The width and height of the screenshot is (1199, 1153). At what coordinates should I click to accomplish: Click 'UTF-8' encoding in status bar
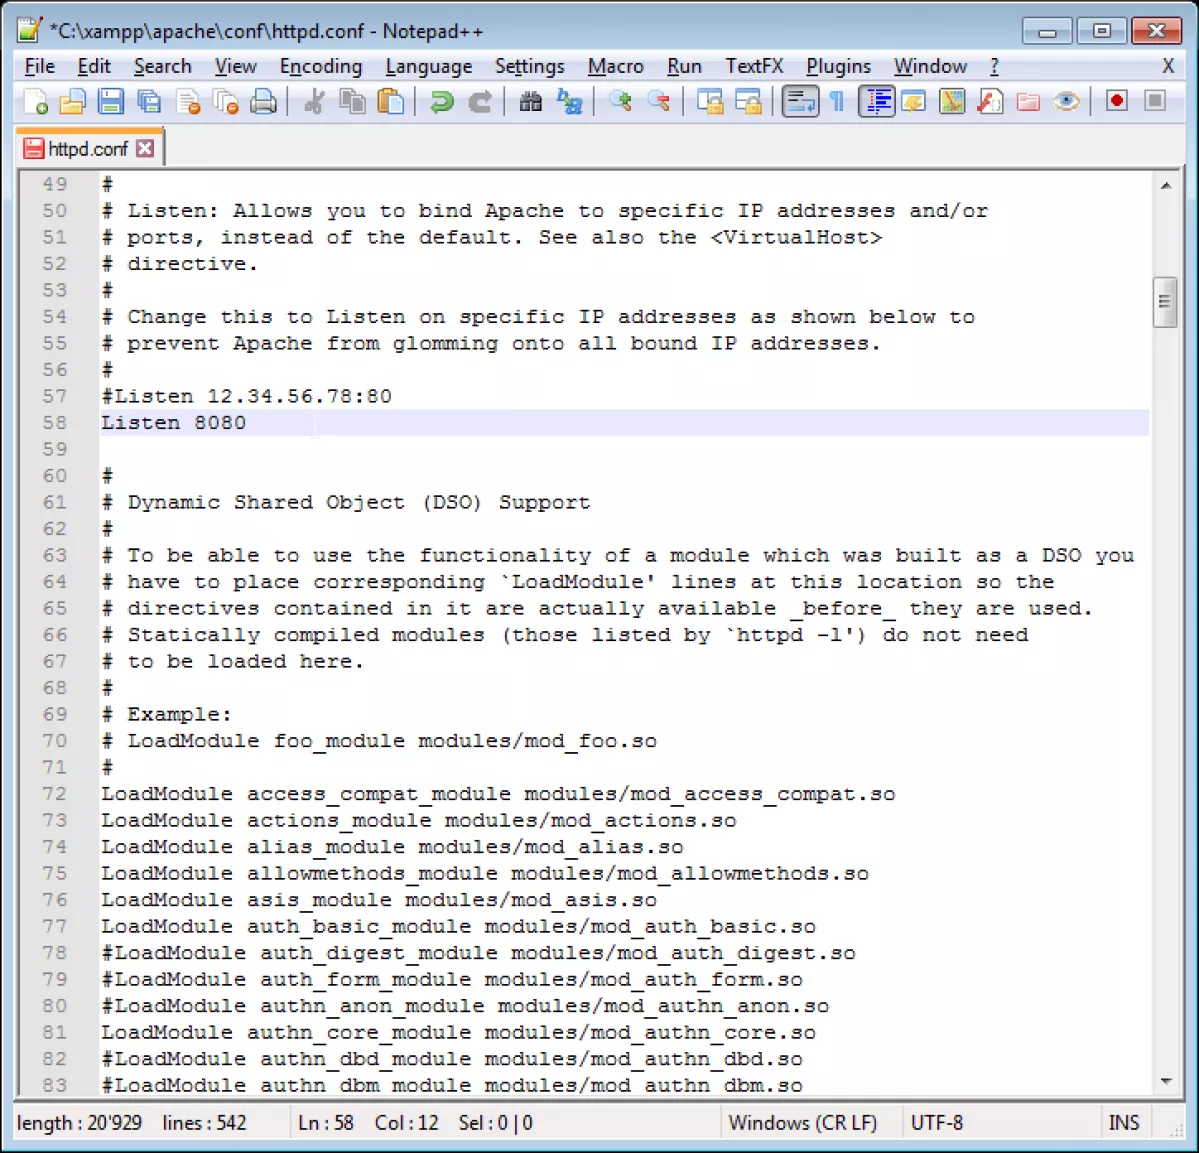(937, 1122)
